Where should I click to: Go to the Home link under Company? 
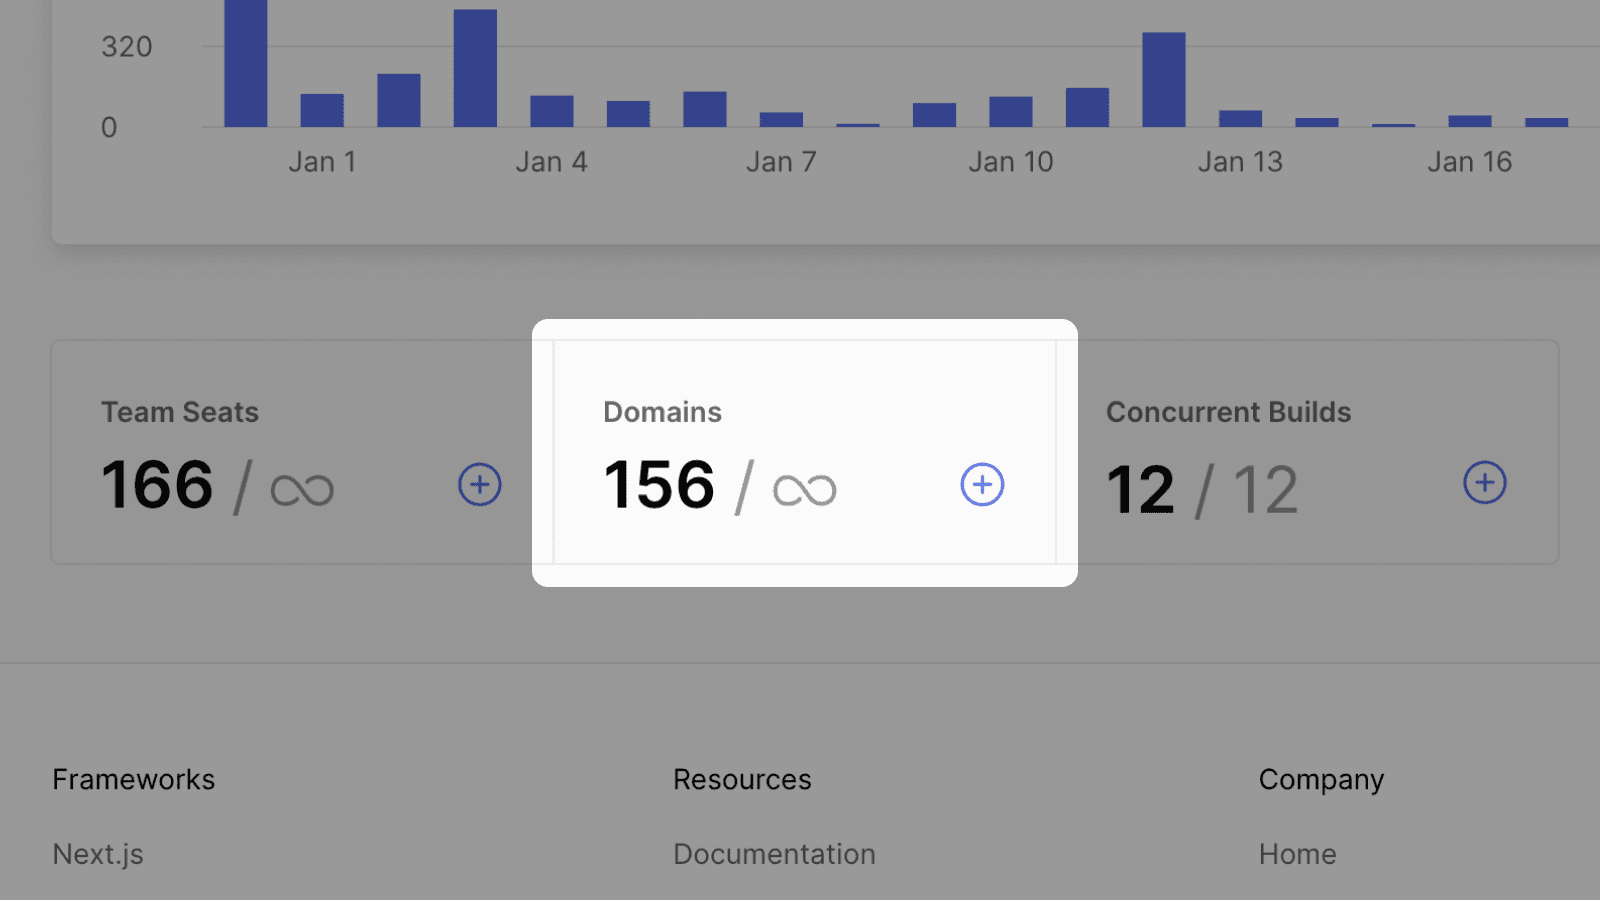tap(1297, 854)
